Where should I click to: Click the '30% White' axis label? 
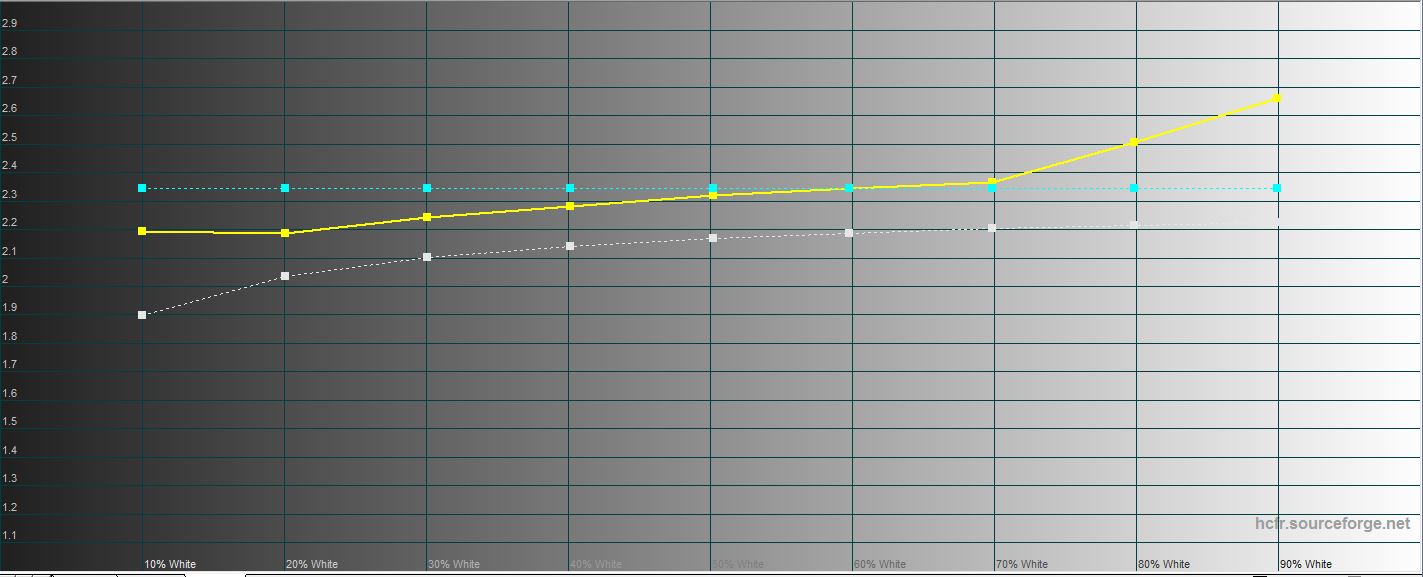454,564
